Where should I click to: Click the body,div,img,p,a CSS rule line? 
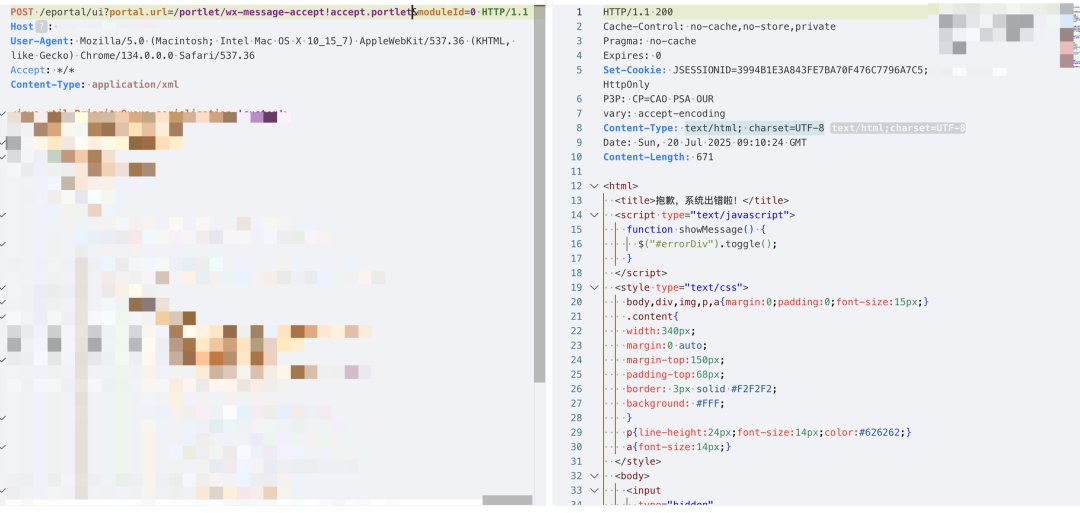778,302
